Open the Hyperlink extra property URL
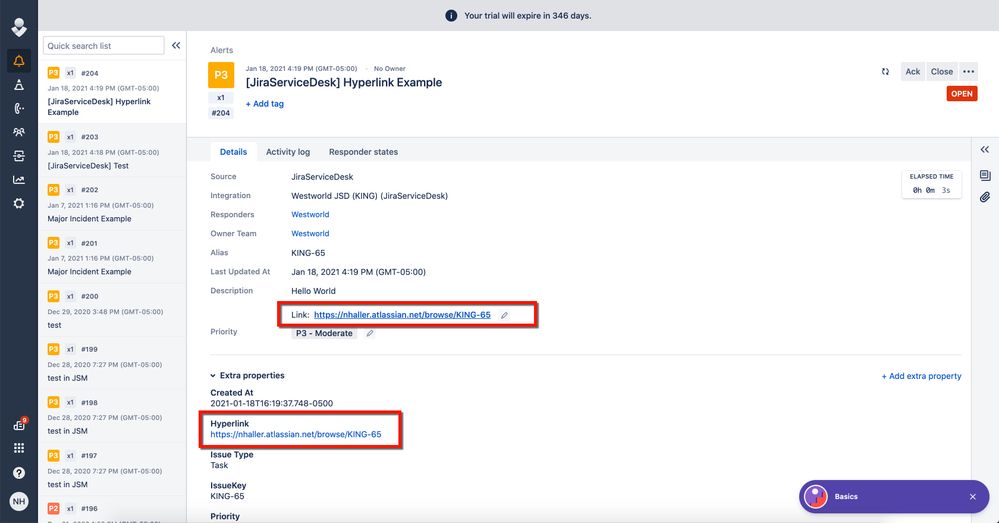 click(x=296, y=434)
